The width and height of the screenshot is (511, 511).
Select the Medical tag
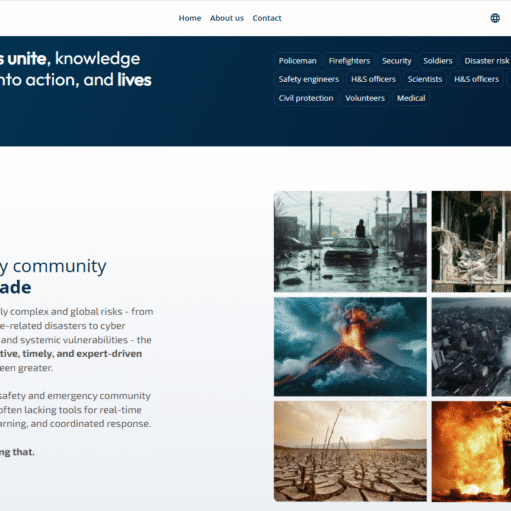411,98
